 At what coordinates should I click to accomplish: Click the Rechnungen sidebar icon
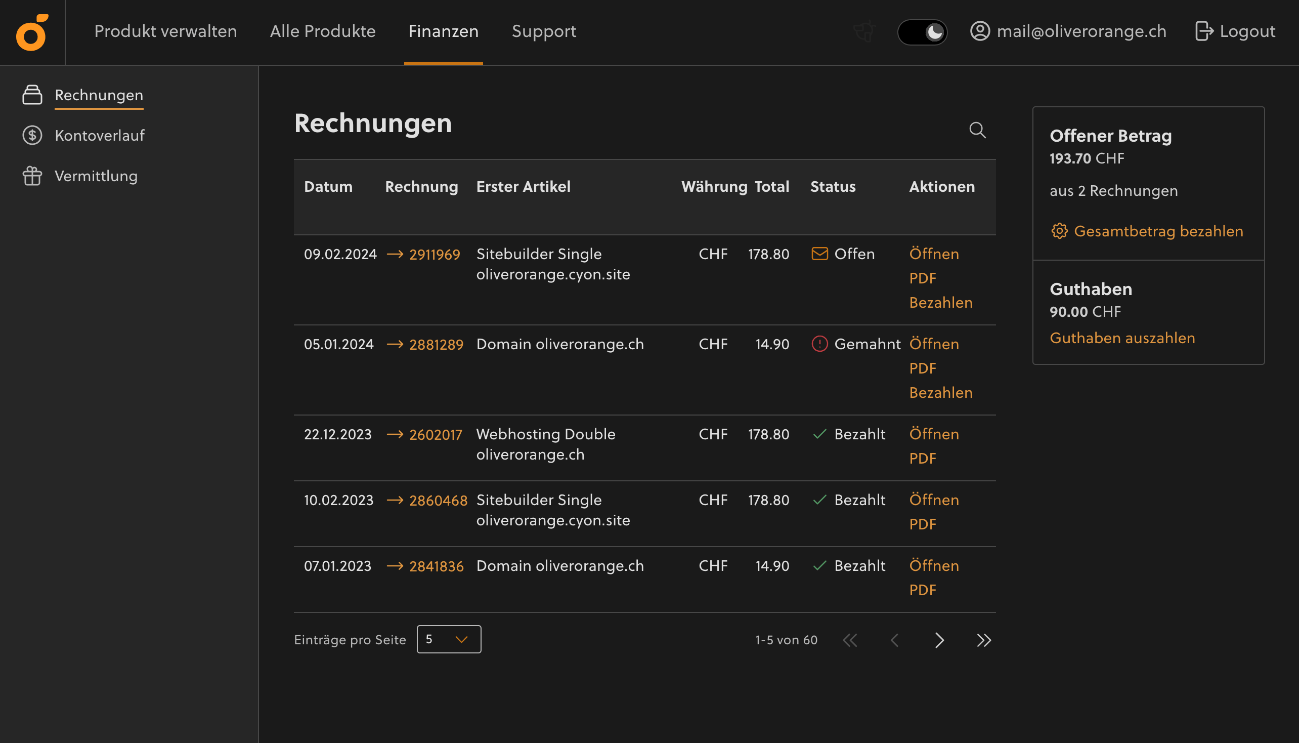32,95
